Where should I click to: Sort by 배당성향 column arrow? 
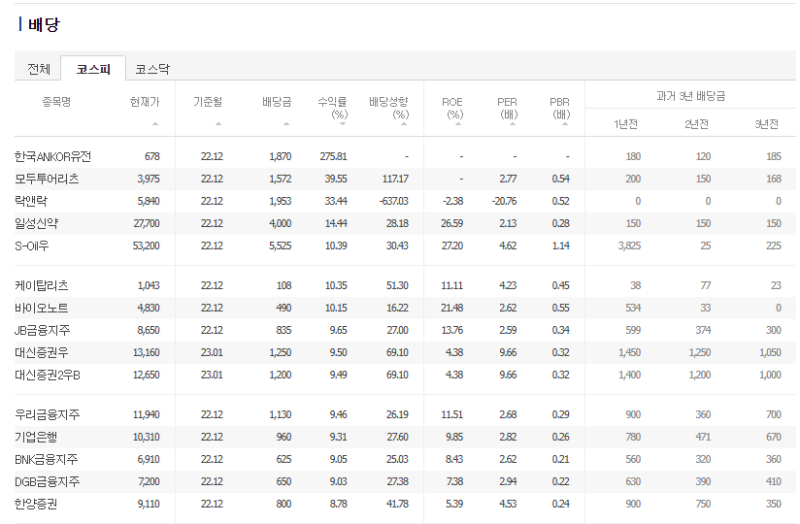click(404, 124)
